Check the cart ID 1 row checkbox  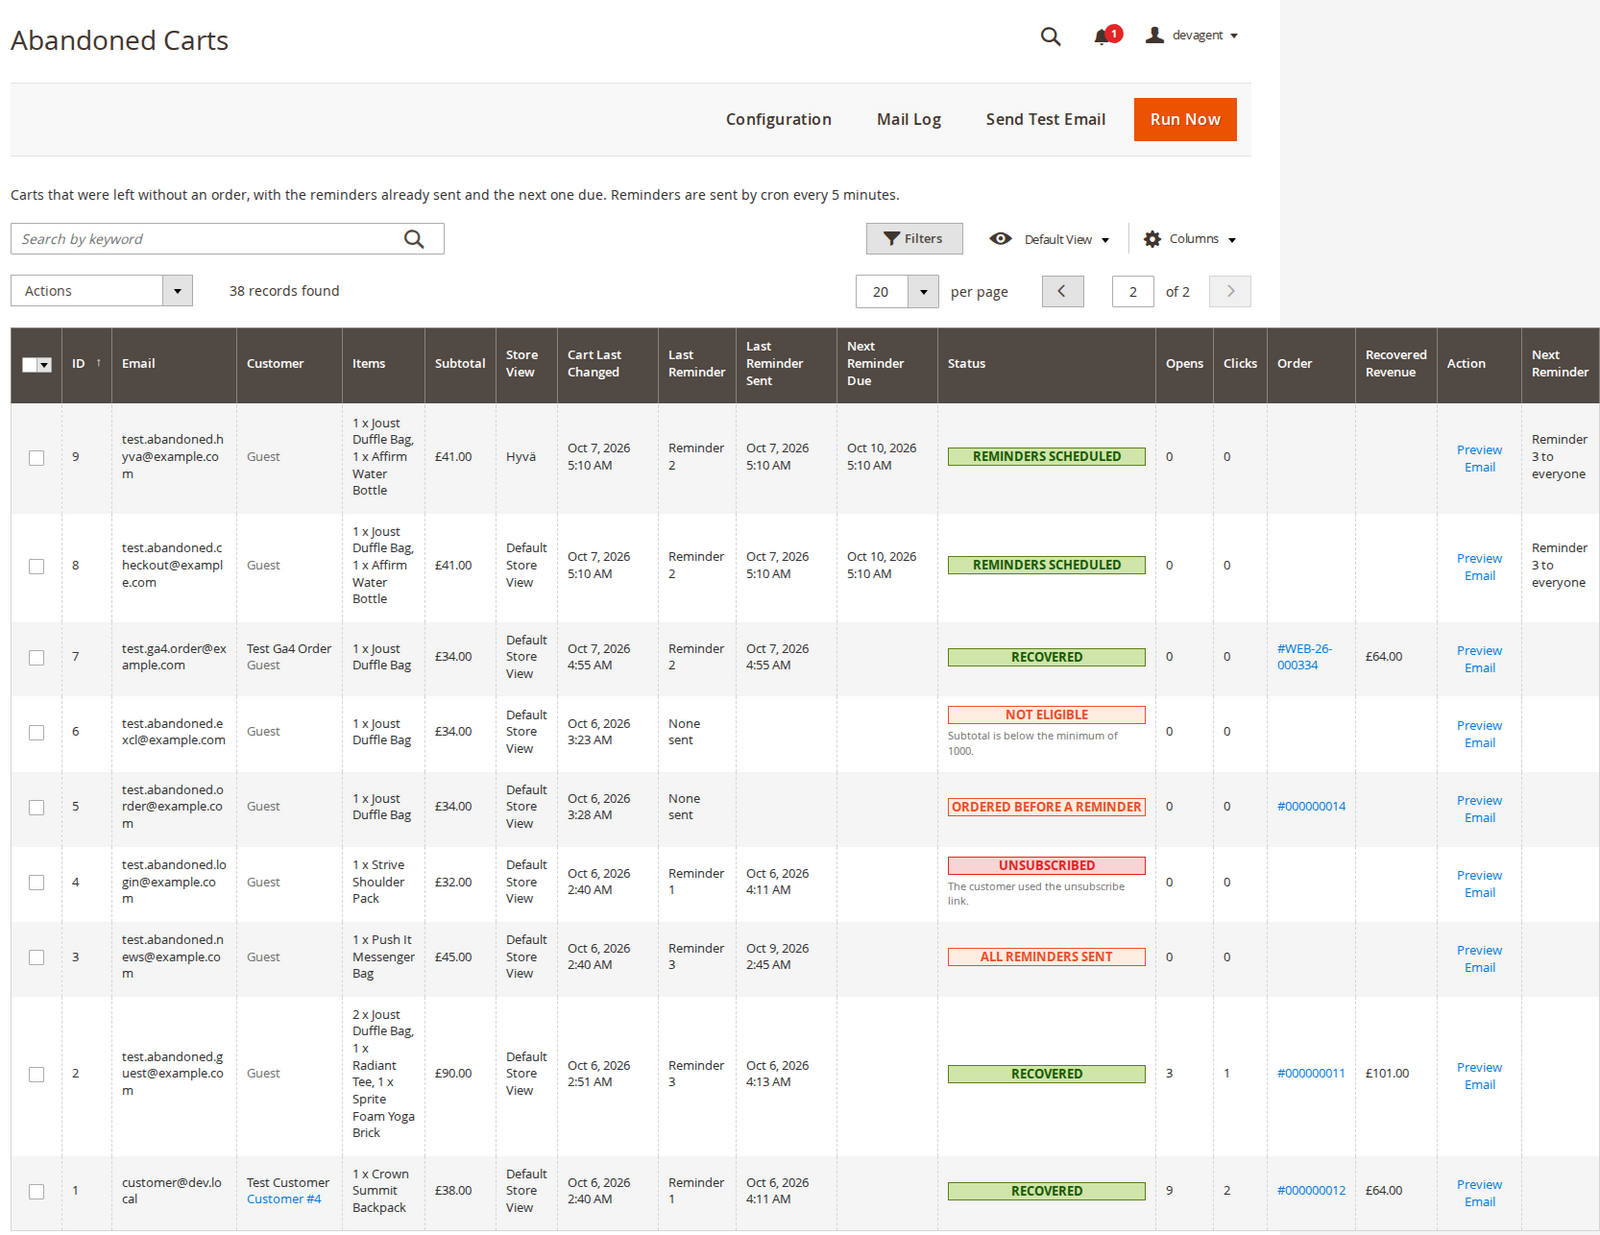click(x=37, y=1191)
